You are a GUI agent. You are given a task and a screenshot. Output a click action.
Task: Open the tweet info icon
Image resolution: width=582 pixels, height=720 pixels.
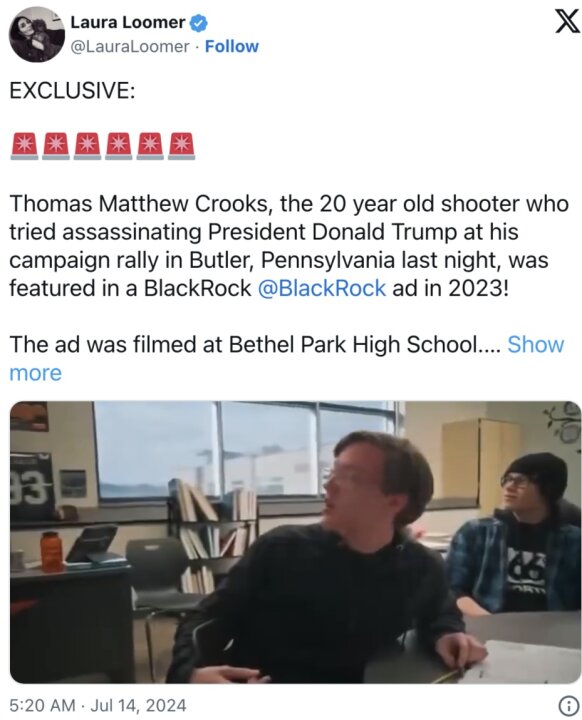[569, 704]
